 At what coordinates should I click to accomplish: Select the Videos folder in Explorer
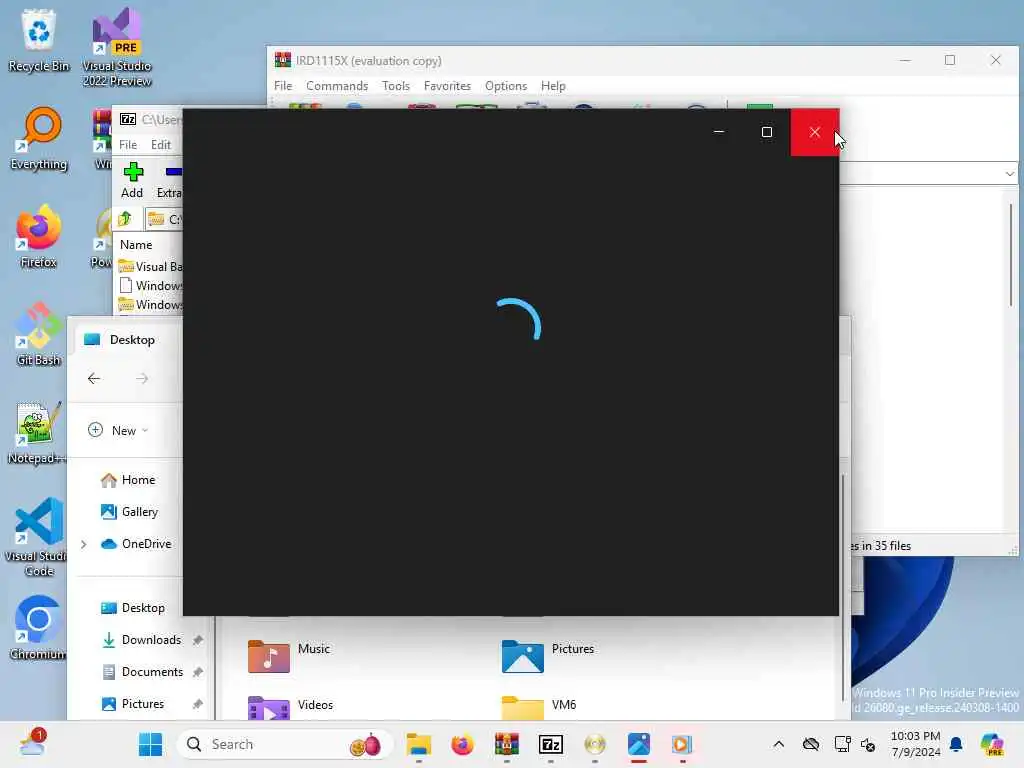(x=290, y=708)
